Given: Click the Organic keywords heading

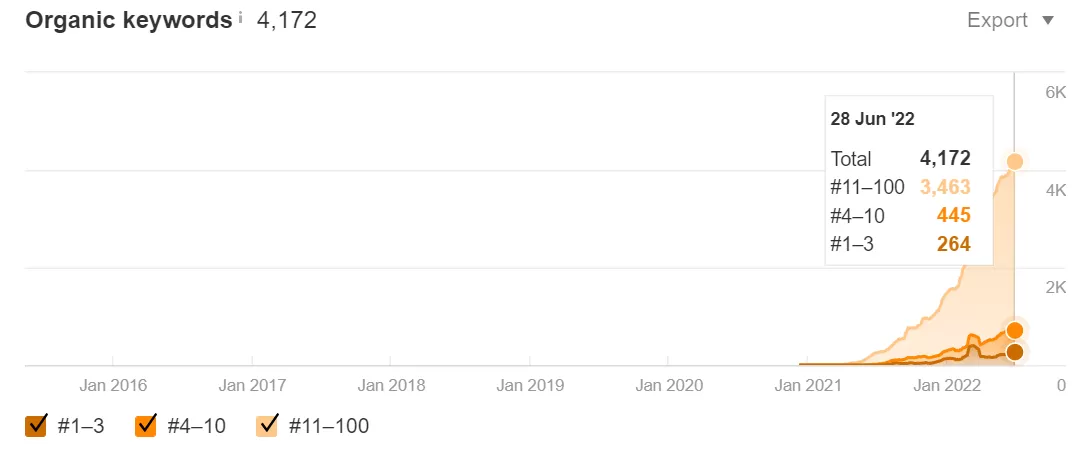Looking at the screenshot, I should (129, 20).
